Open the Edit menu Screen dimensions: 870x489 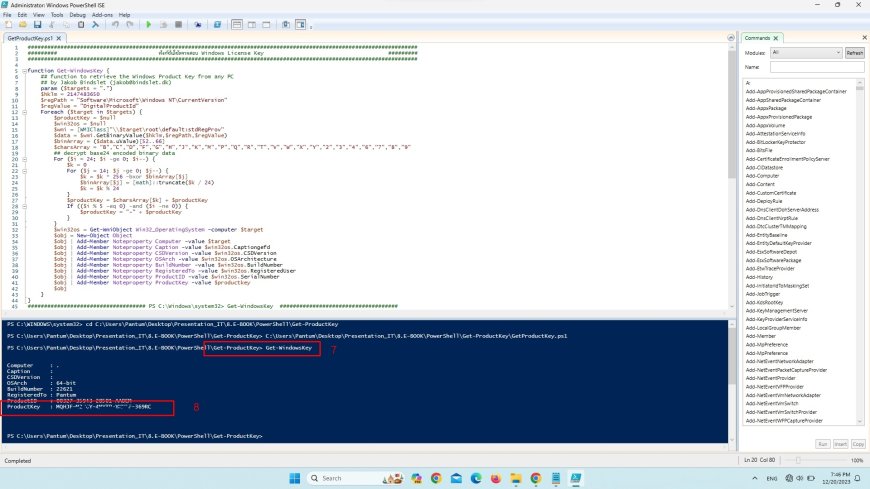(22, 15)
